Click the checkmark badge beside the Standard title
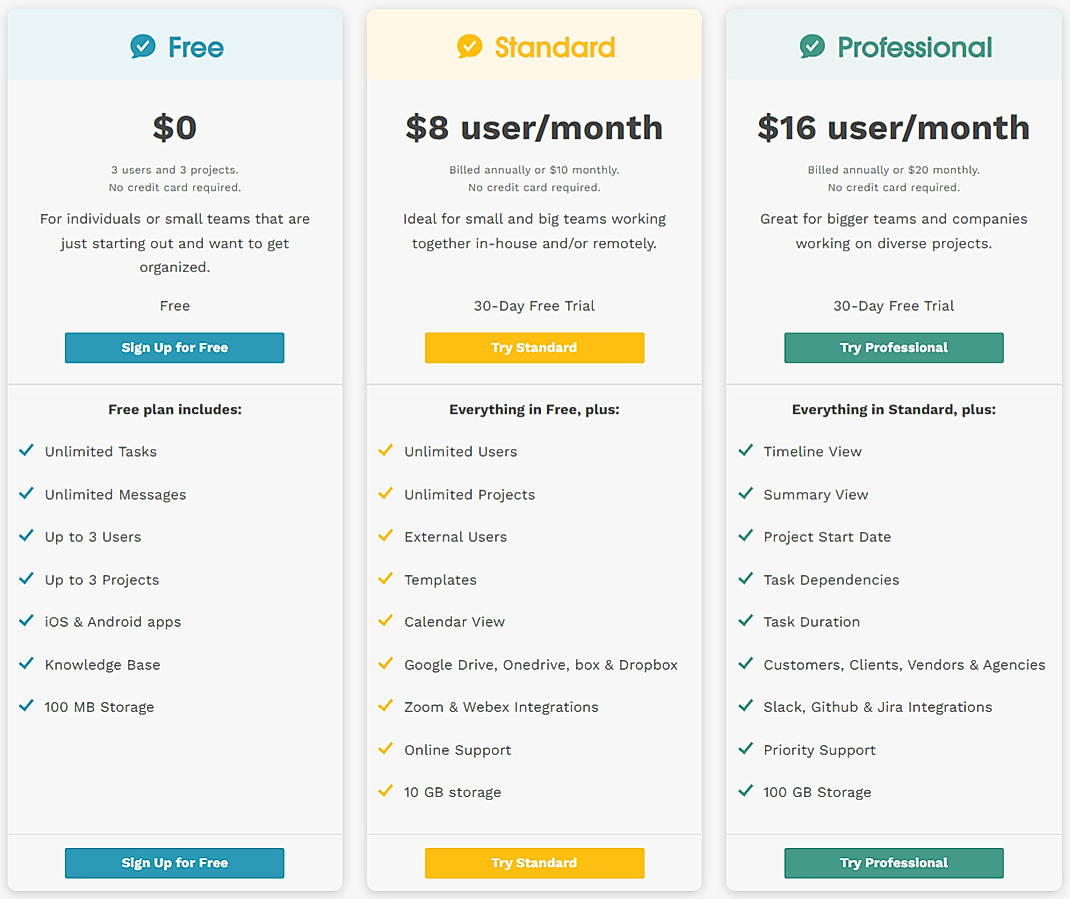The height and width of the screenshot is (899, 1070). (x=468, y=46)
